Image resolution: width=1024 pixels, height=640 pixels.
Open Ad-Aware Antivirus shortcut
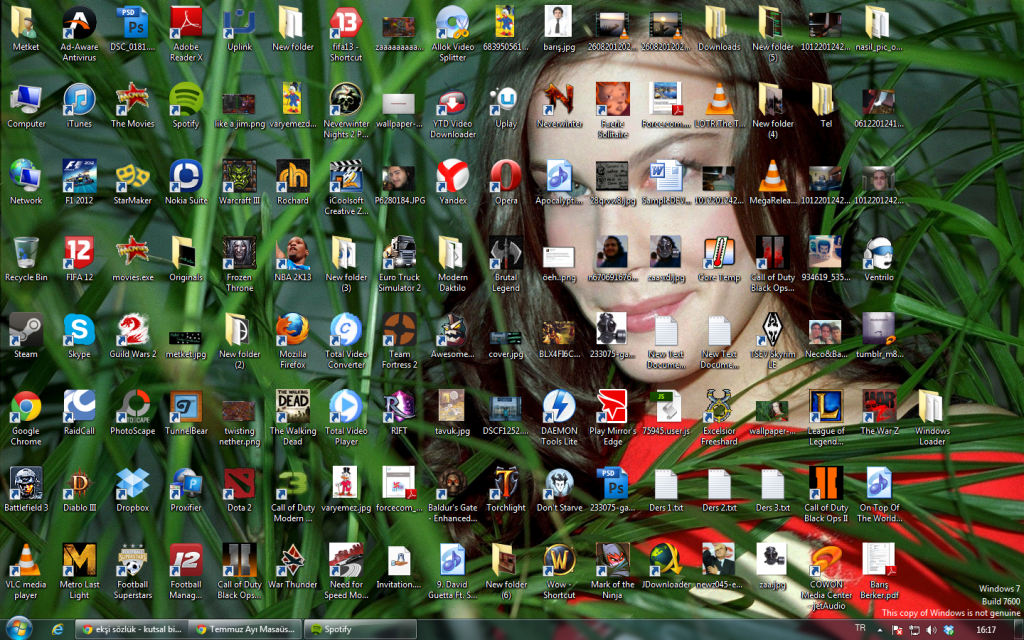(x=79, y=24)
